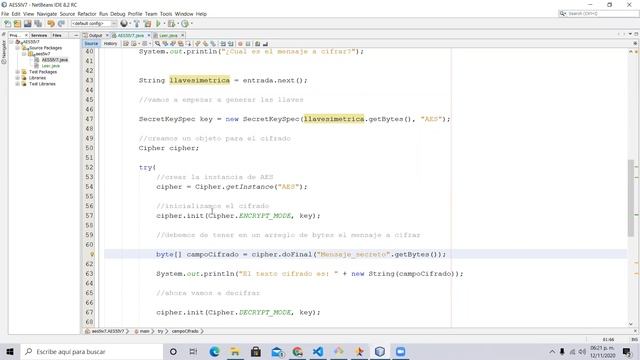
Task: Open the File menu
Action: point(5,14)
